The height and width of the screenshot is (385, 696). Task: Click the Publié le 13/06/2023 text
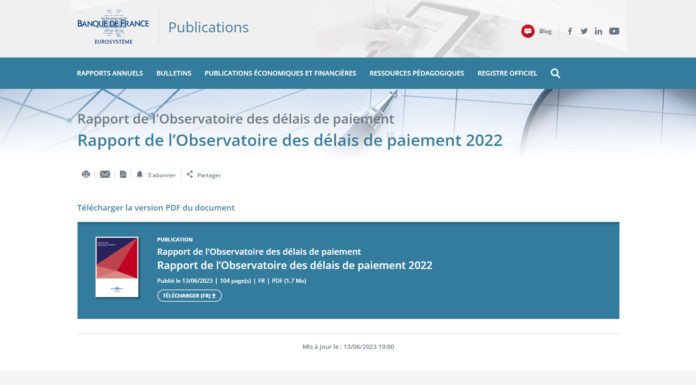(185, 281)
